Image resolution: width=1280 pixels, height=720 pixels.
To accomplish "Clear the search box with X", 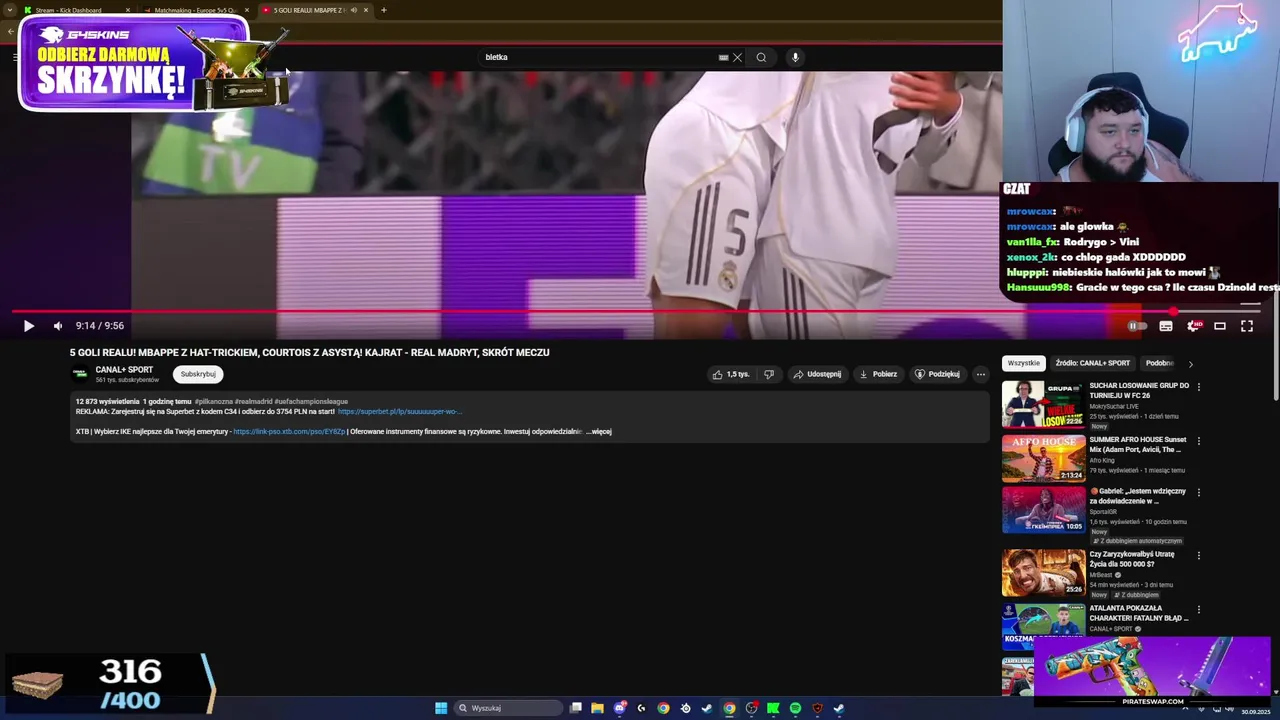I will click(737, 57).
